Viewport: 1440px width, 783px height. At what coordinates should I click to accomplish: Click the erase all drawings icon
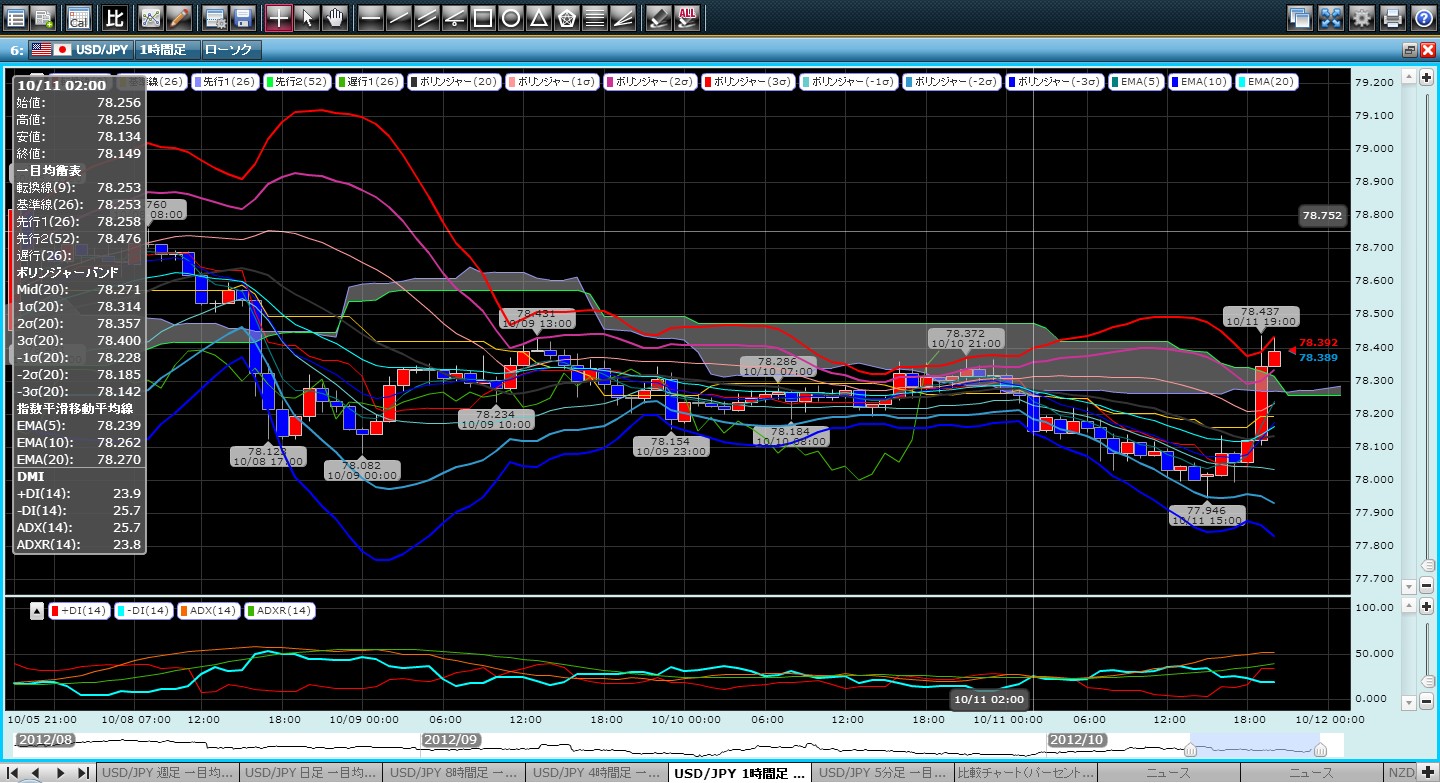687,17
